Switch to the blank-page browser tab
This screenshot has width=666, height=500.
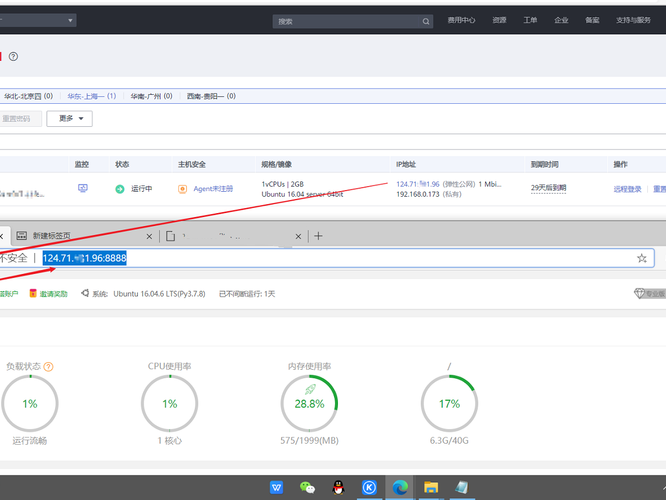pos(234,236)
